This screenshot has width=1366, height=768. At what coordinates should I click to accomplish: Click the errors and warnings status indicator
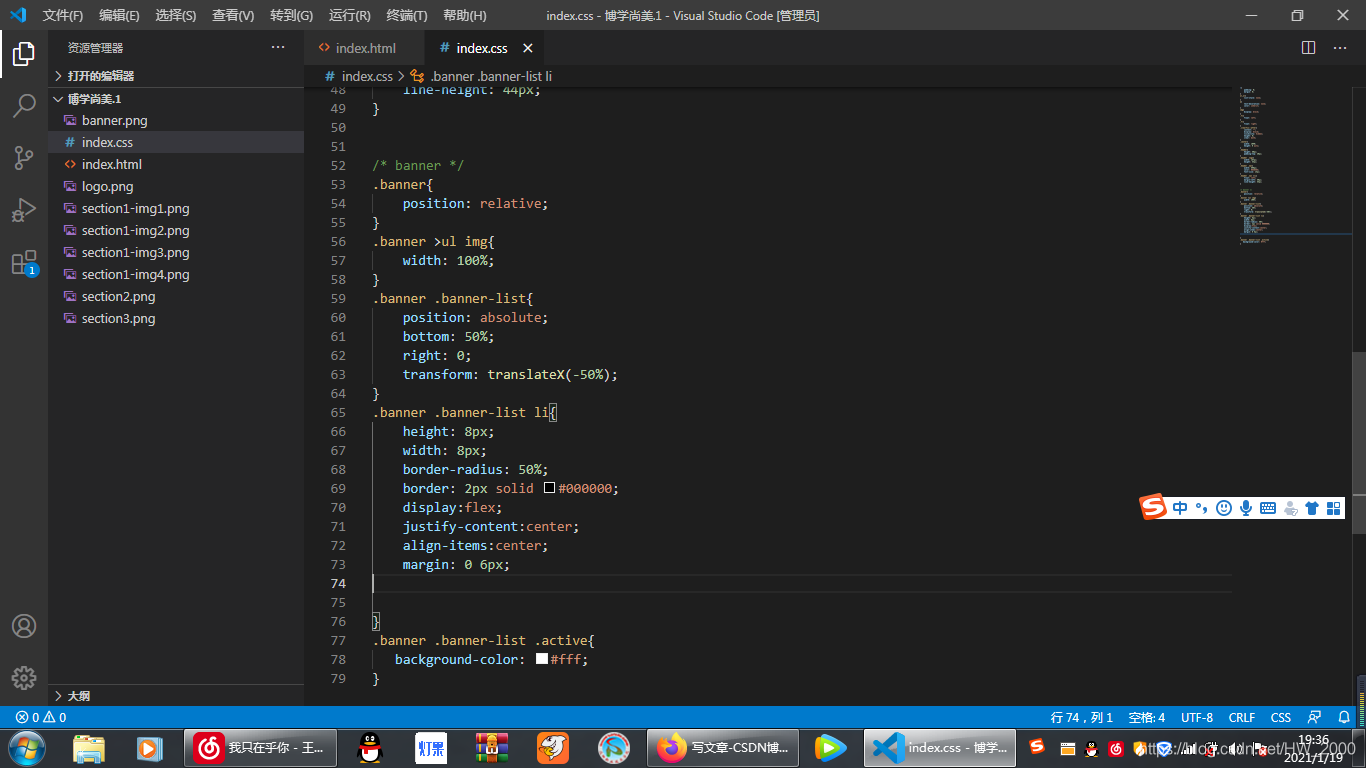coord(41,717)
